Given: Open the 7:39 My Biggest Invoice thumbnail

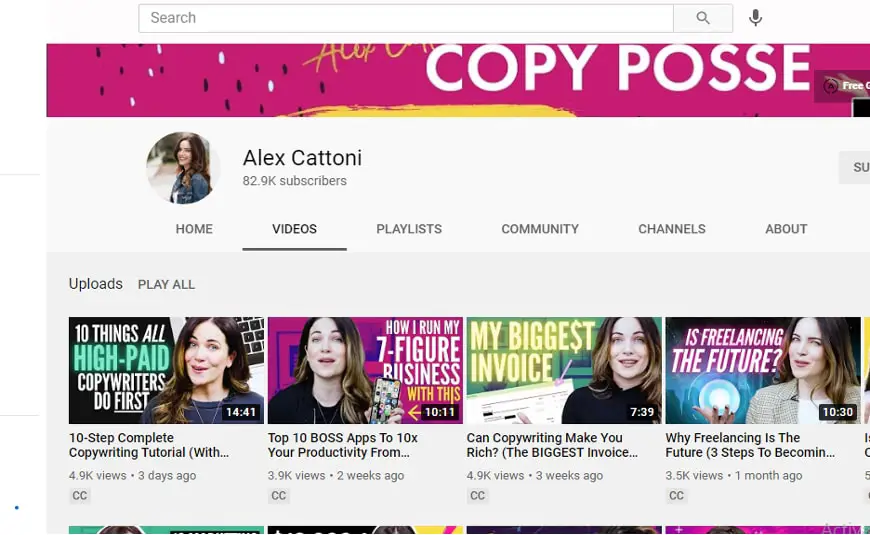Looking at the screenshot, I should pos(564,370).
